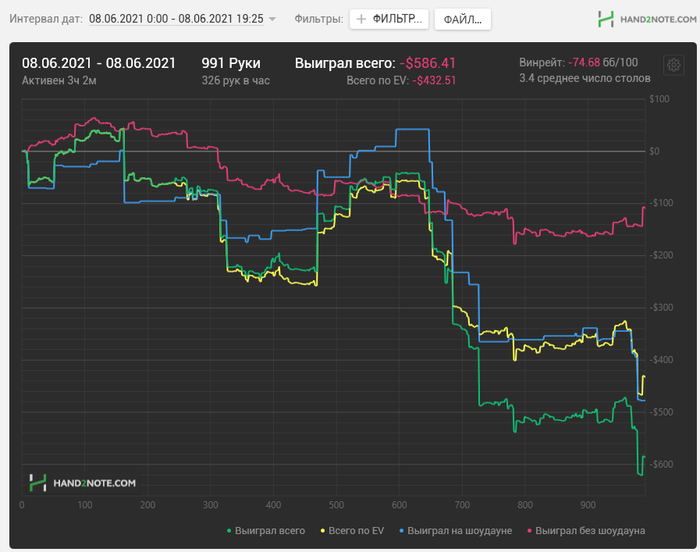The width and height of the screenshot is (700, 552).
Task: Click the 326 рук в час text
Action: [235, 80]
